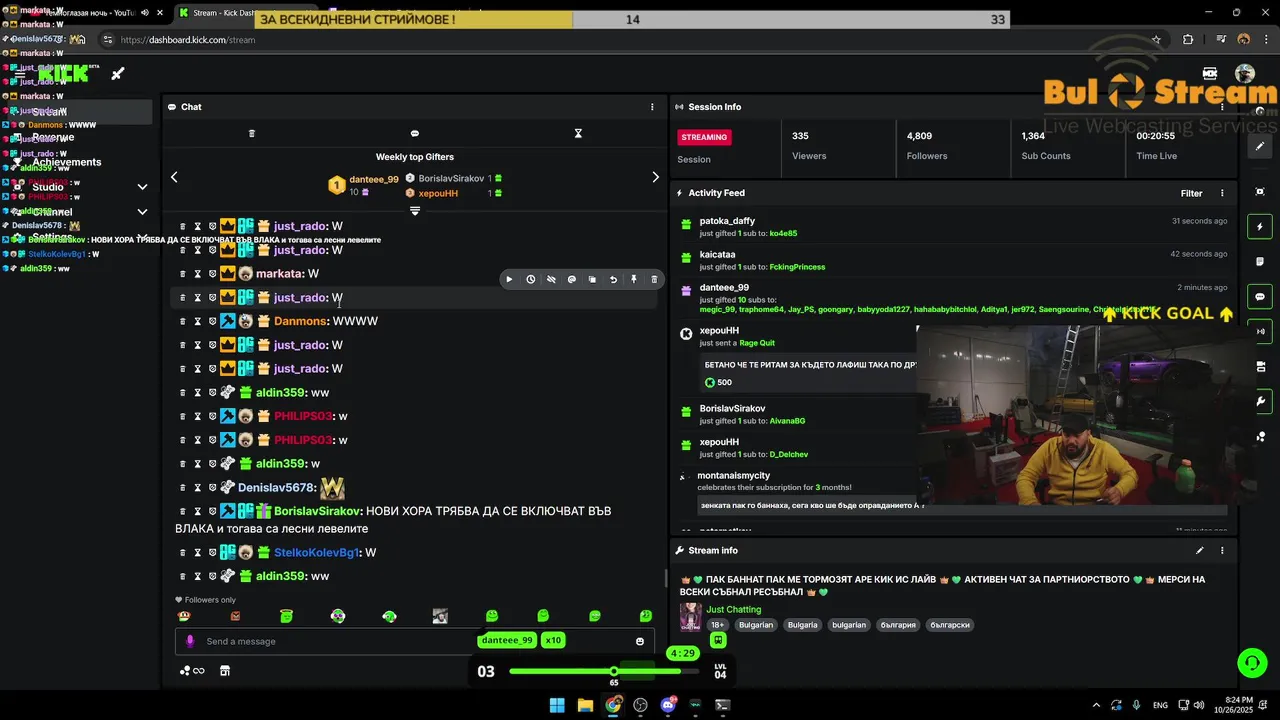Click FckingPrincess recipient link
Image resolution: width=1280 pixels, height=720 pixels.
coord(797,267)
